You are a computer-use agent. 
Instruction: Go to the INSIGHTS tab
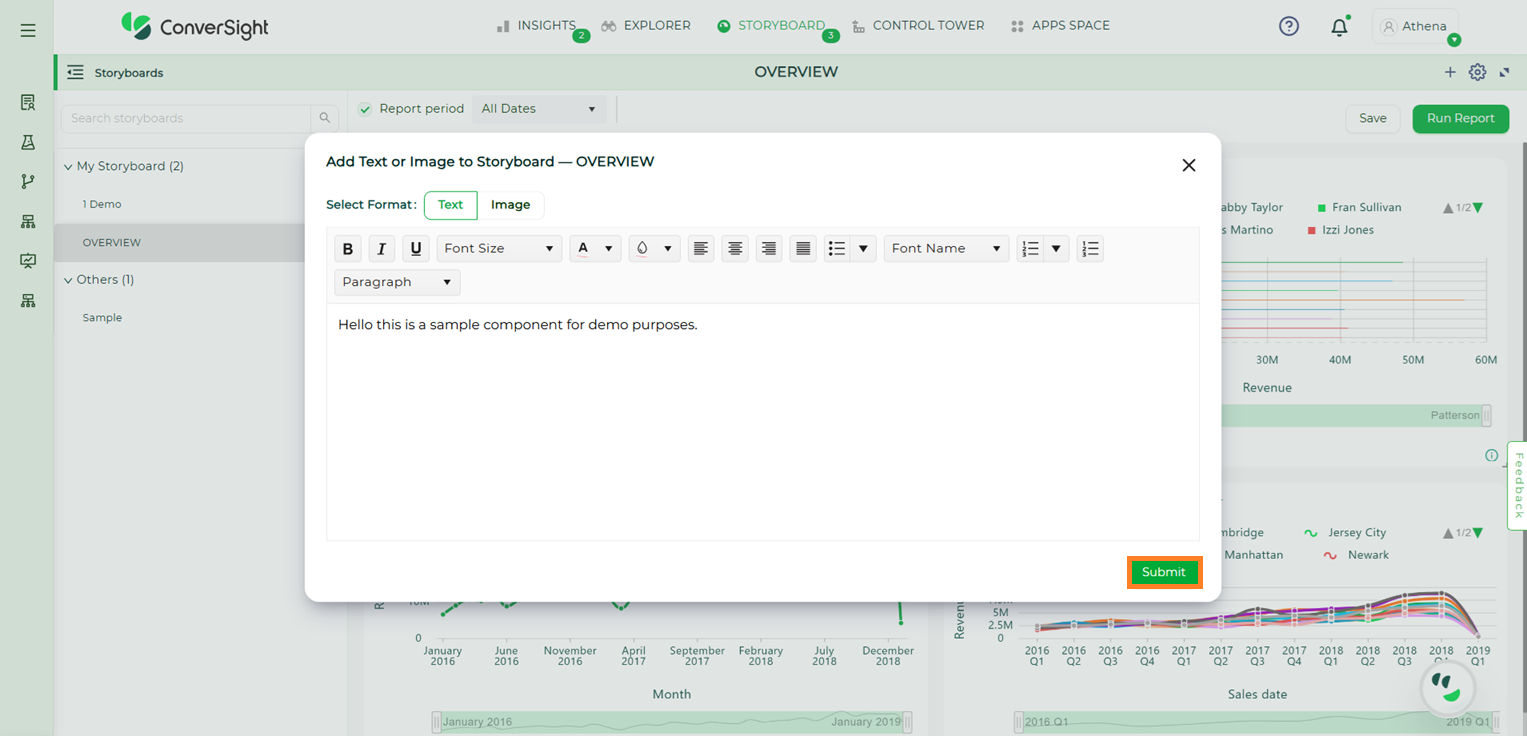(x=537, y=26)
